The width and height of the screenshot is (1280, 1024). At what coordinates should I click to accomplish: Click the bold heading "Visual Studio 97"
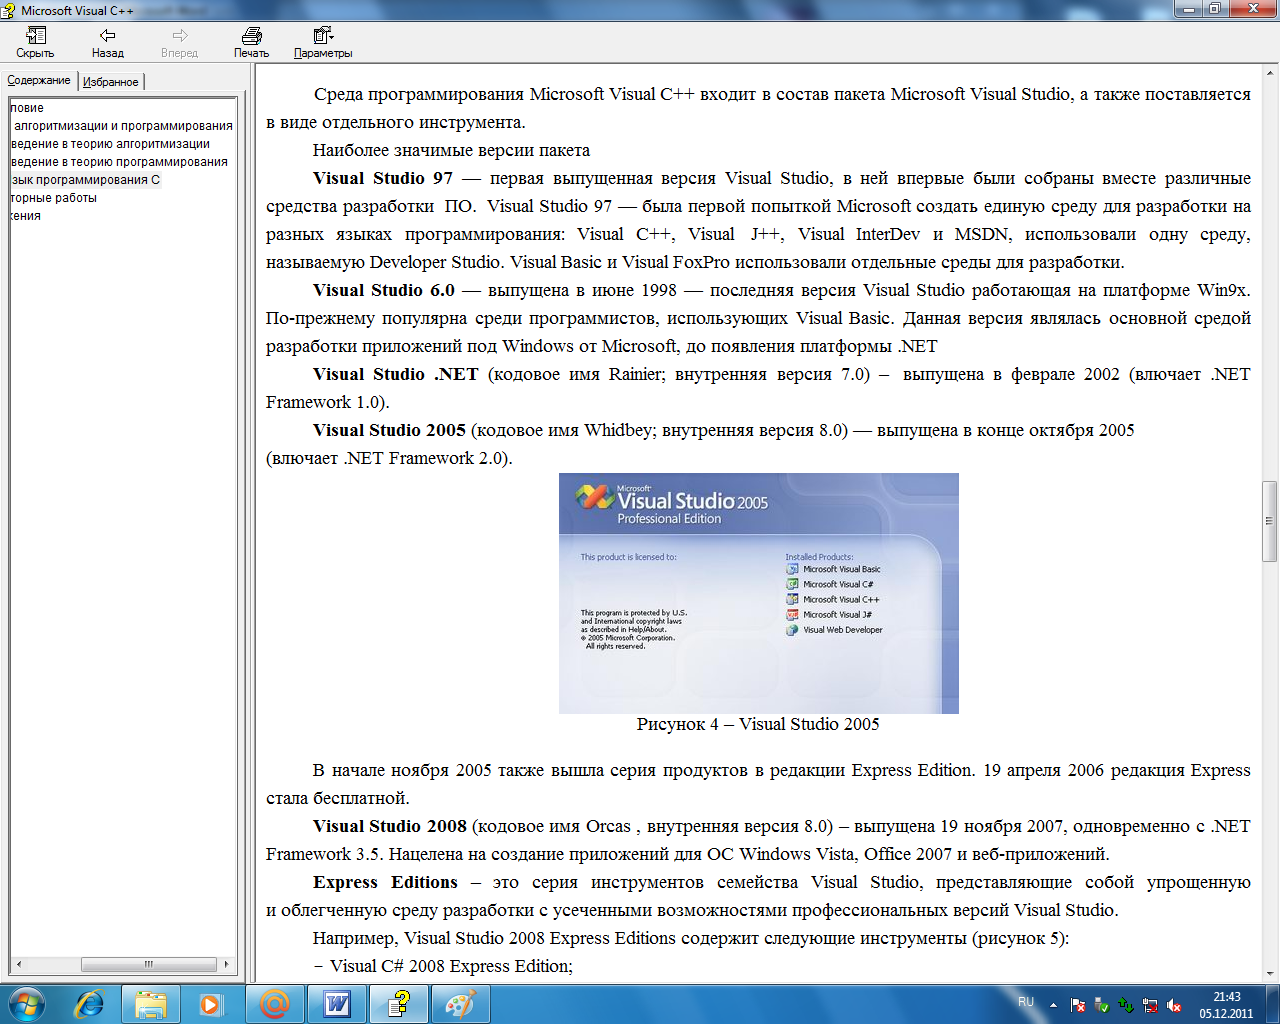383,178
